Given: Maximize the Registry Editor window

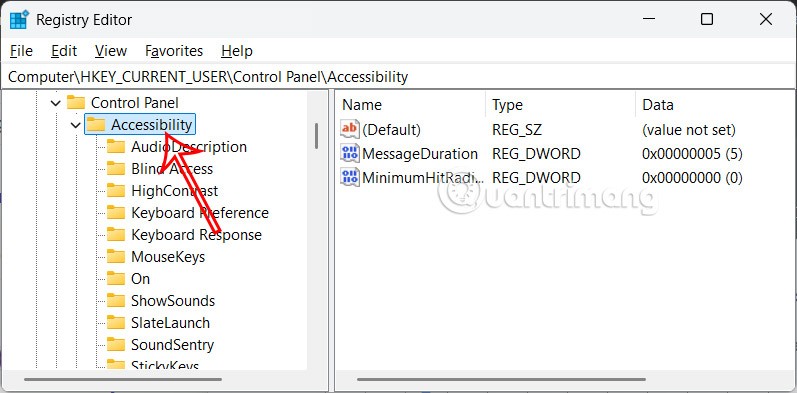Looking at the screenshot, I should click(x=707, y=19).
